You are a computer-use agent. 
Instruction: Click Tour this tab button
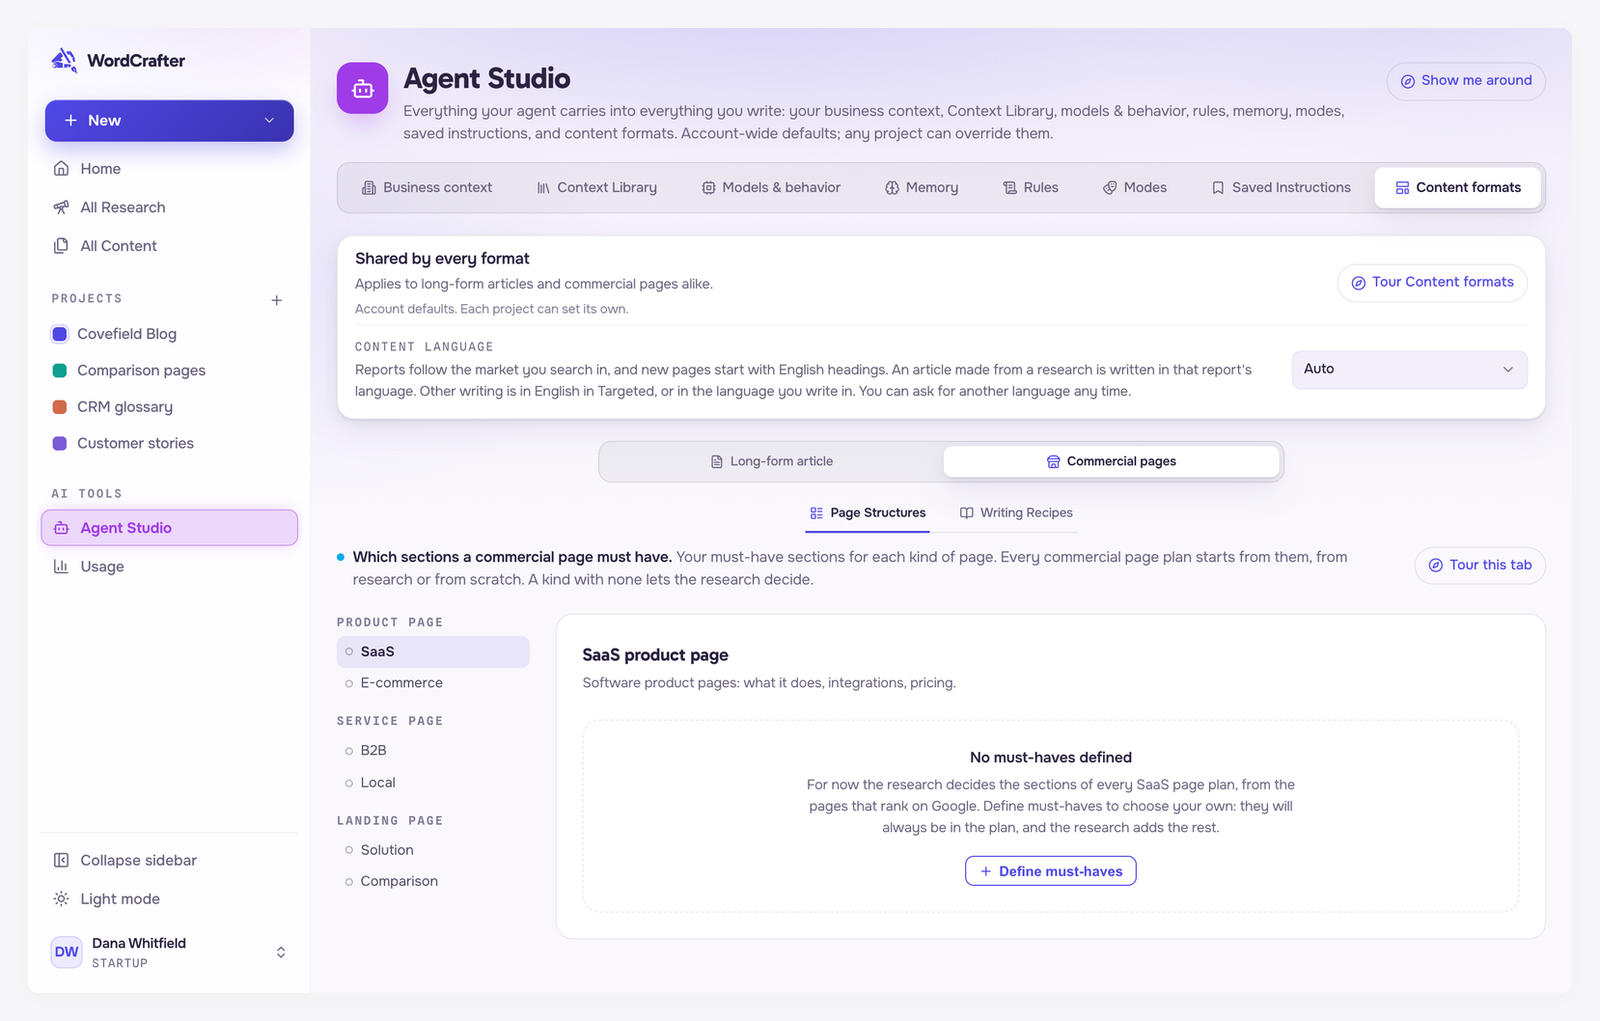coord(1480,565)
